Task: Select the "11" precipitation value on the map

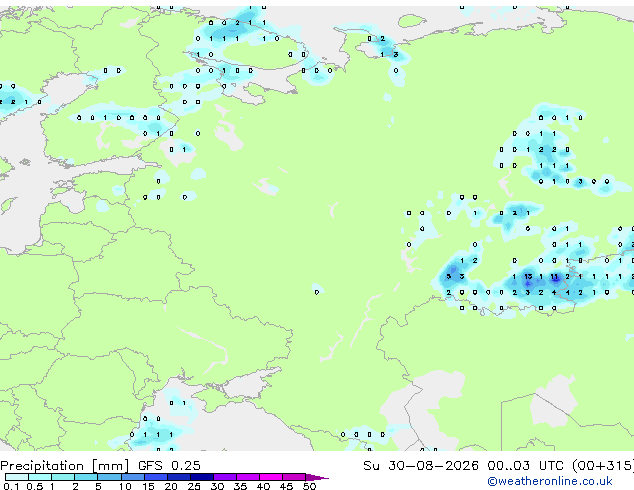Action: (554, 277)
